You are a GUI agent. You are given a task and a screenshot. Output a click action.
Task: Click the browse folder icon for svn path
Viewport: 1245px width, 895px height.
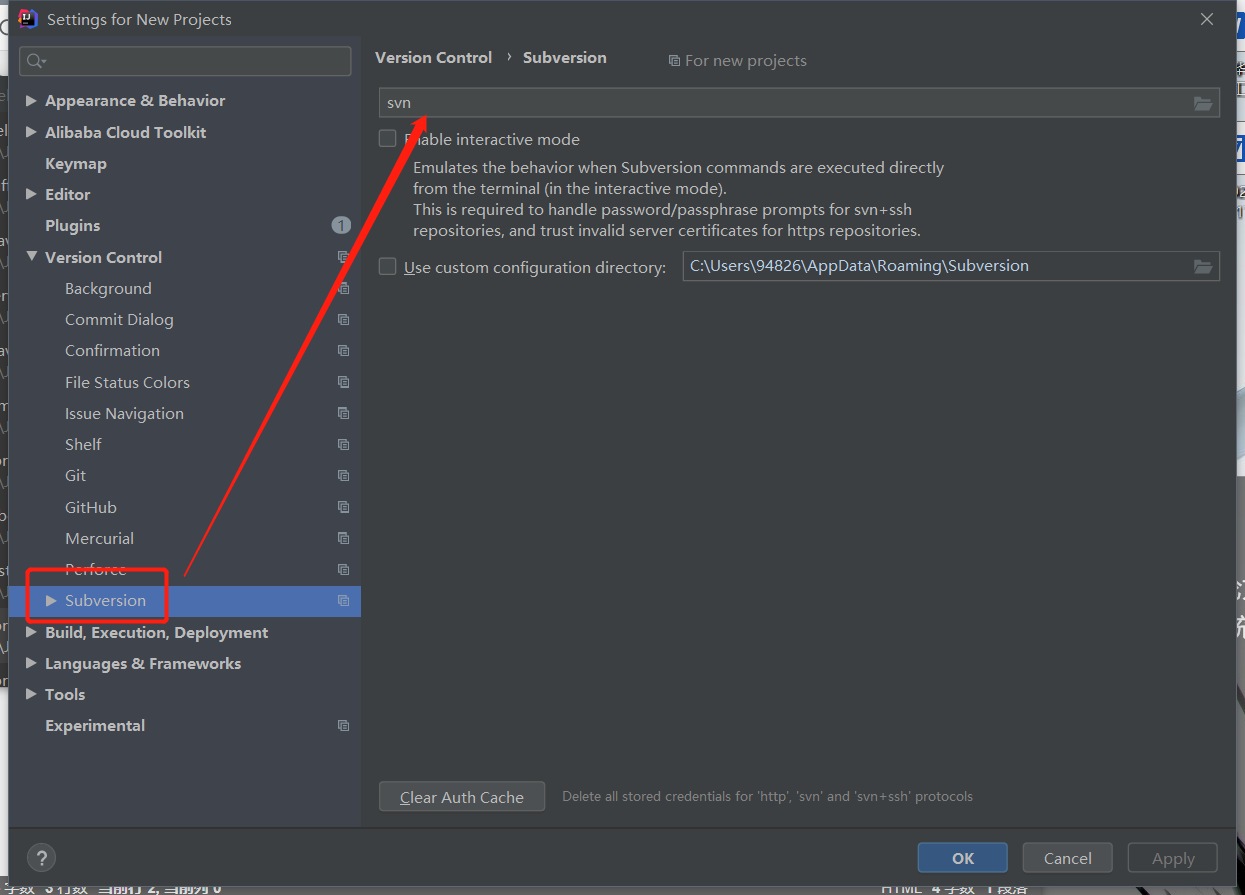(1203, 103)
